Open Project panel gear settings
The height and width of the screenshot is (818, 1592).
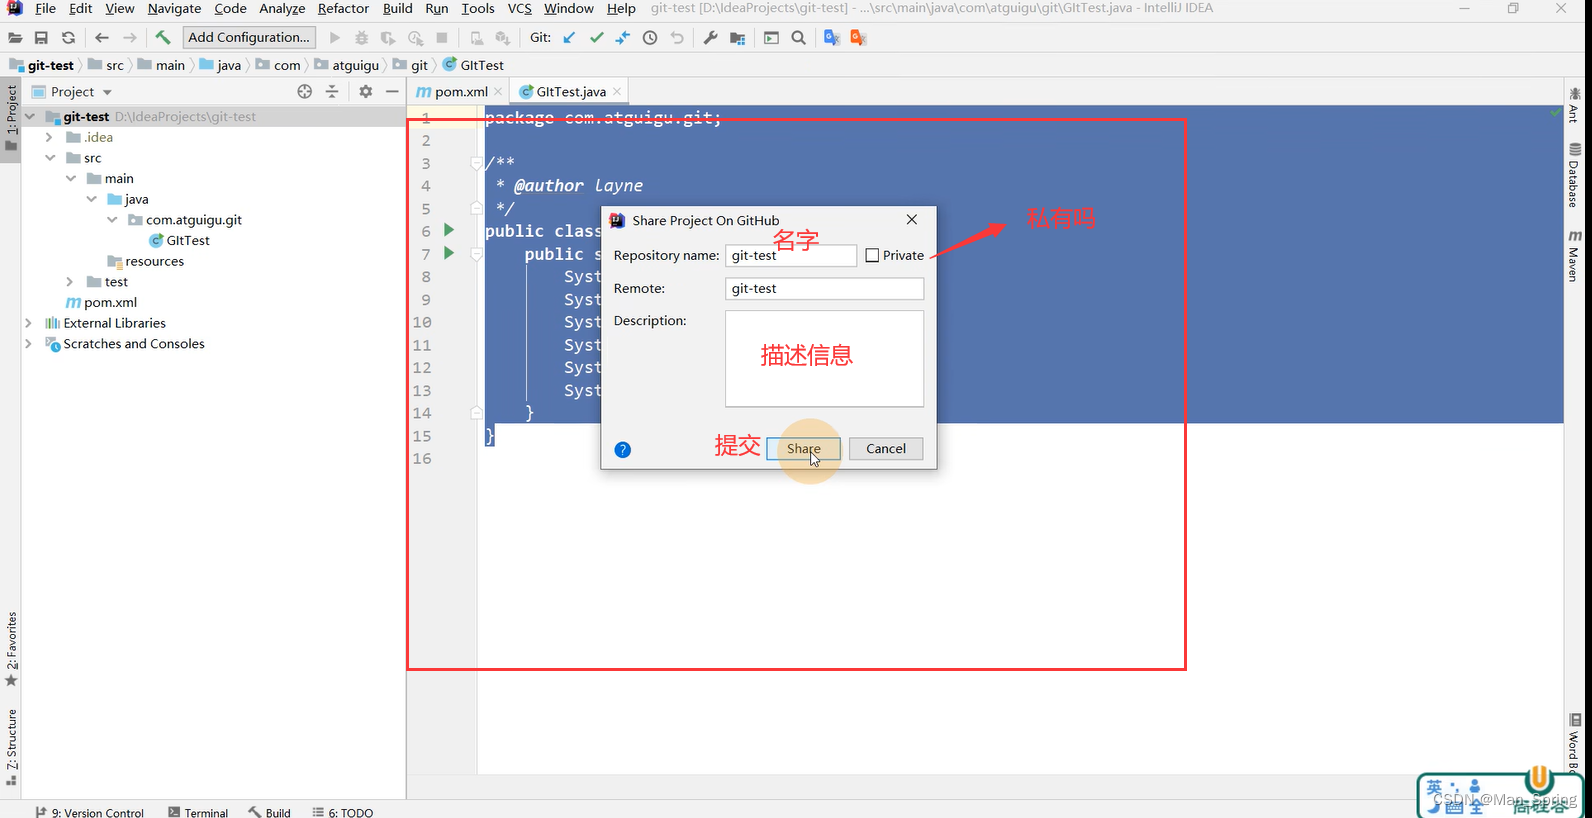[365, 91]
